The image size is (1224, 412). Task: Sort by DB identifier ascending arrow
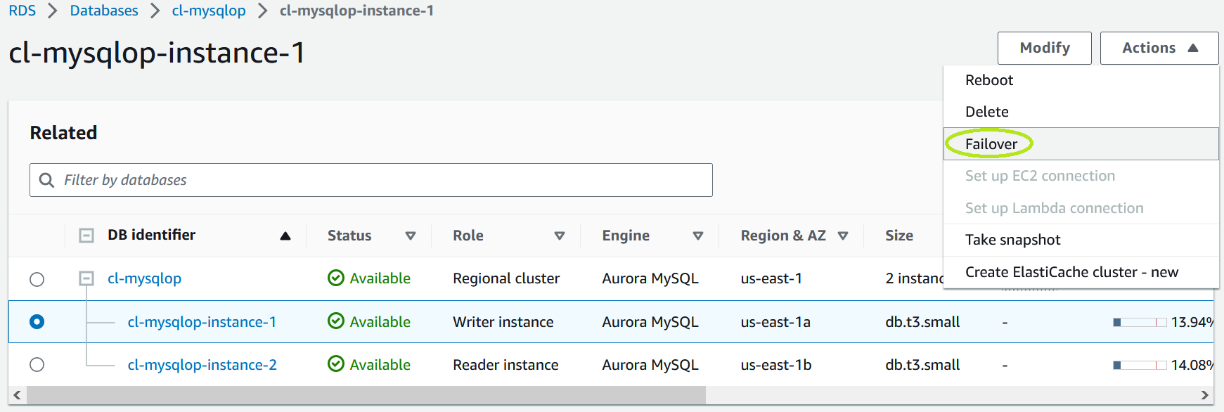(285, 236)
